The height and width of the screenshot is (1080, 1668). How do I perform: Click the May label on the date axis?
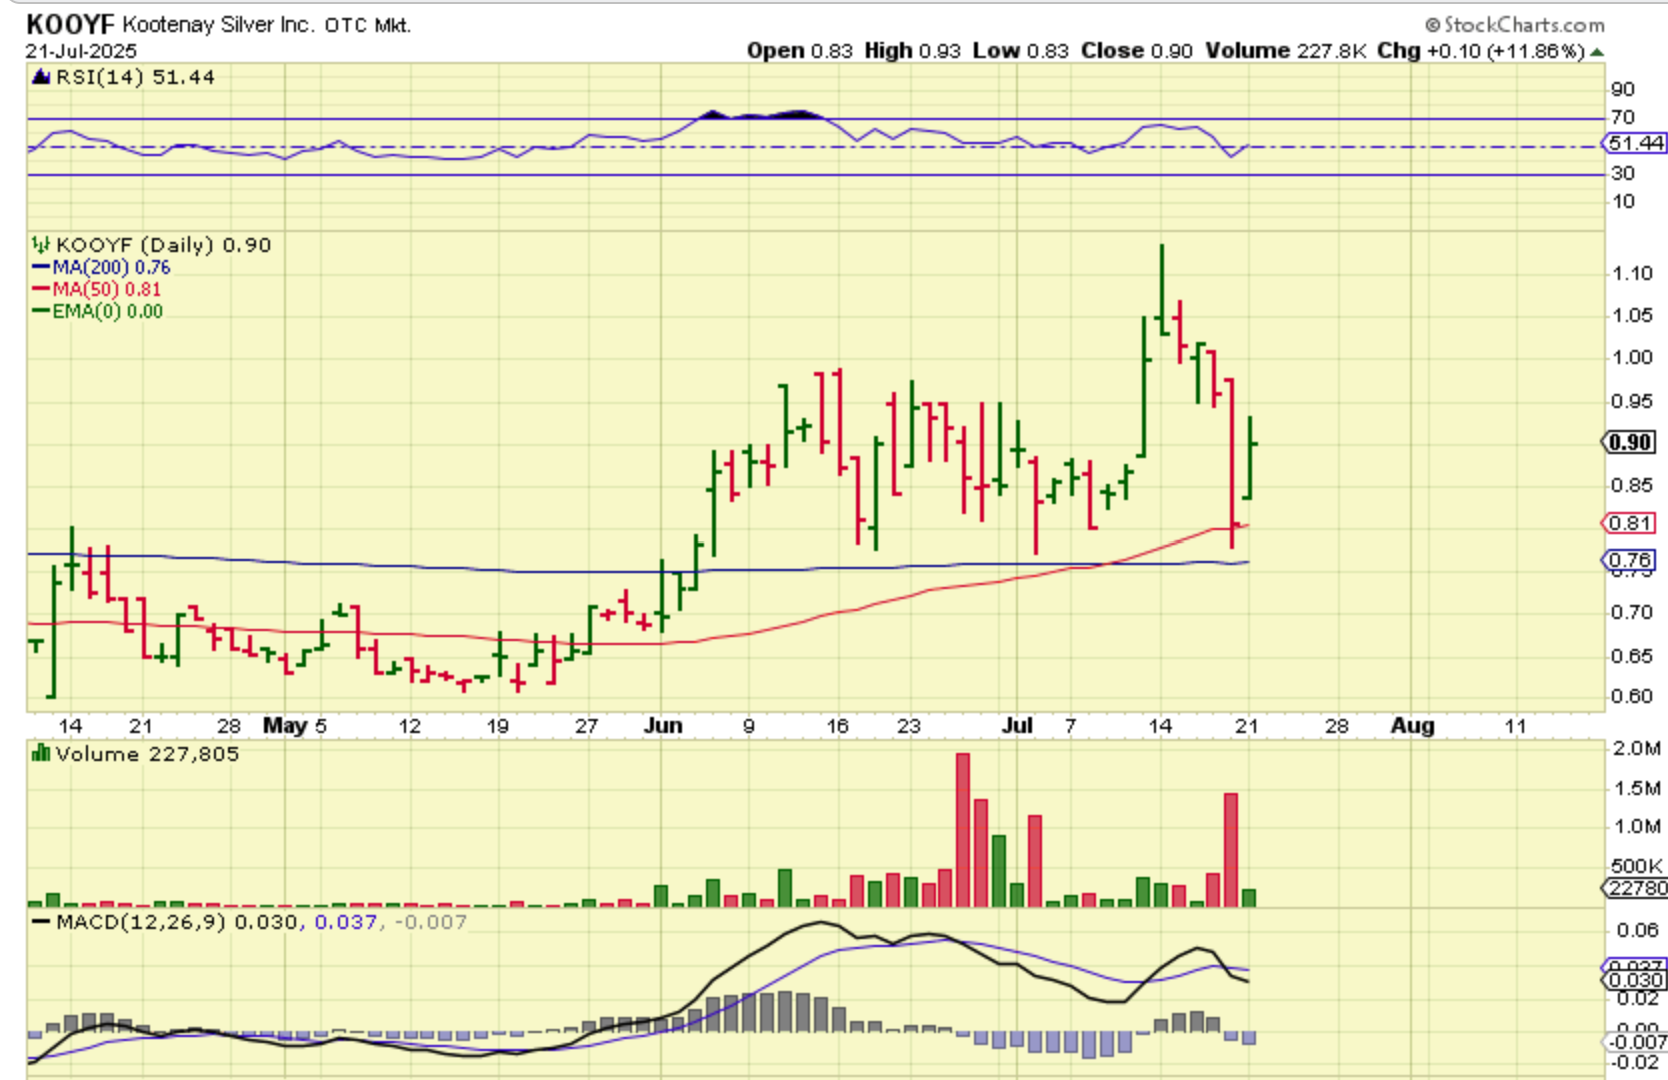285,726
